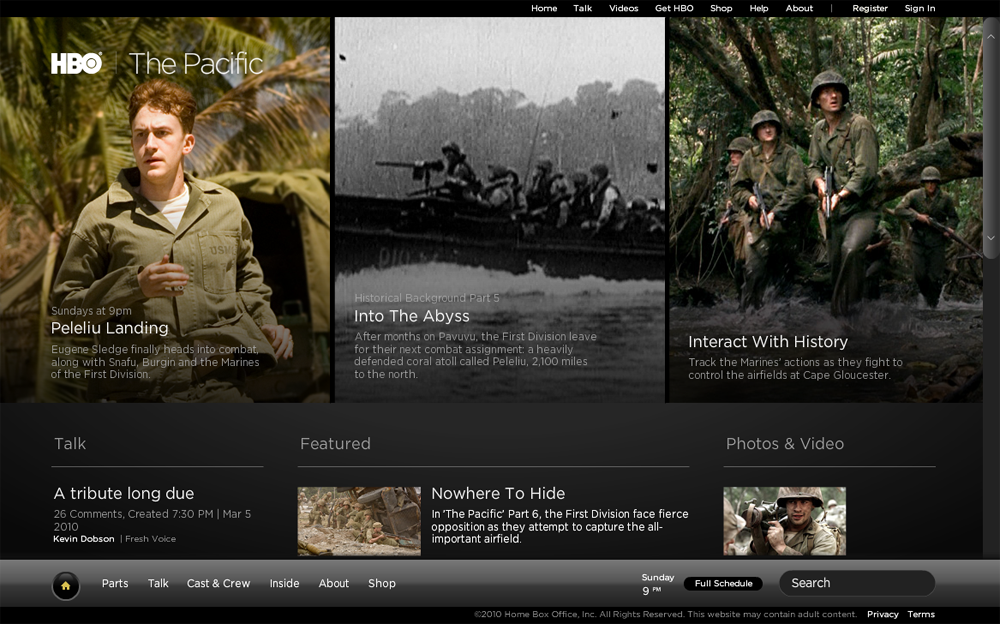Select Get HBO in the top menu
The image size is (1000, 624).
coord(674,8)
